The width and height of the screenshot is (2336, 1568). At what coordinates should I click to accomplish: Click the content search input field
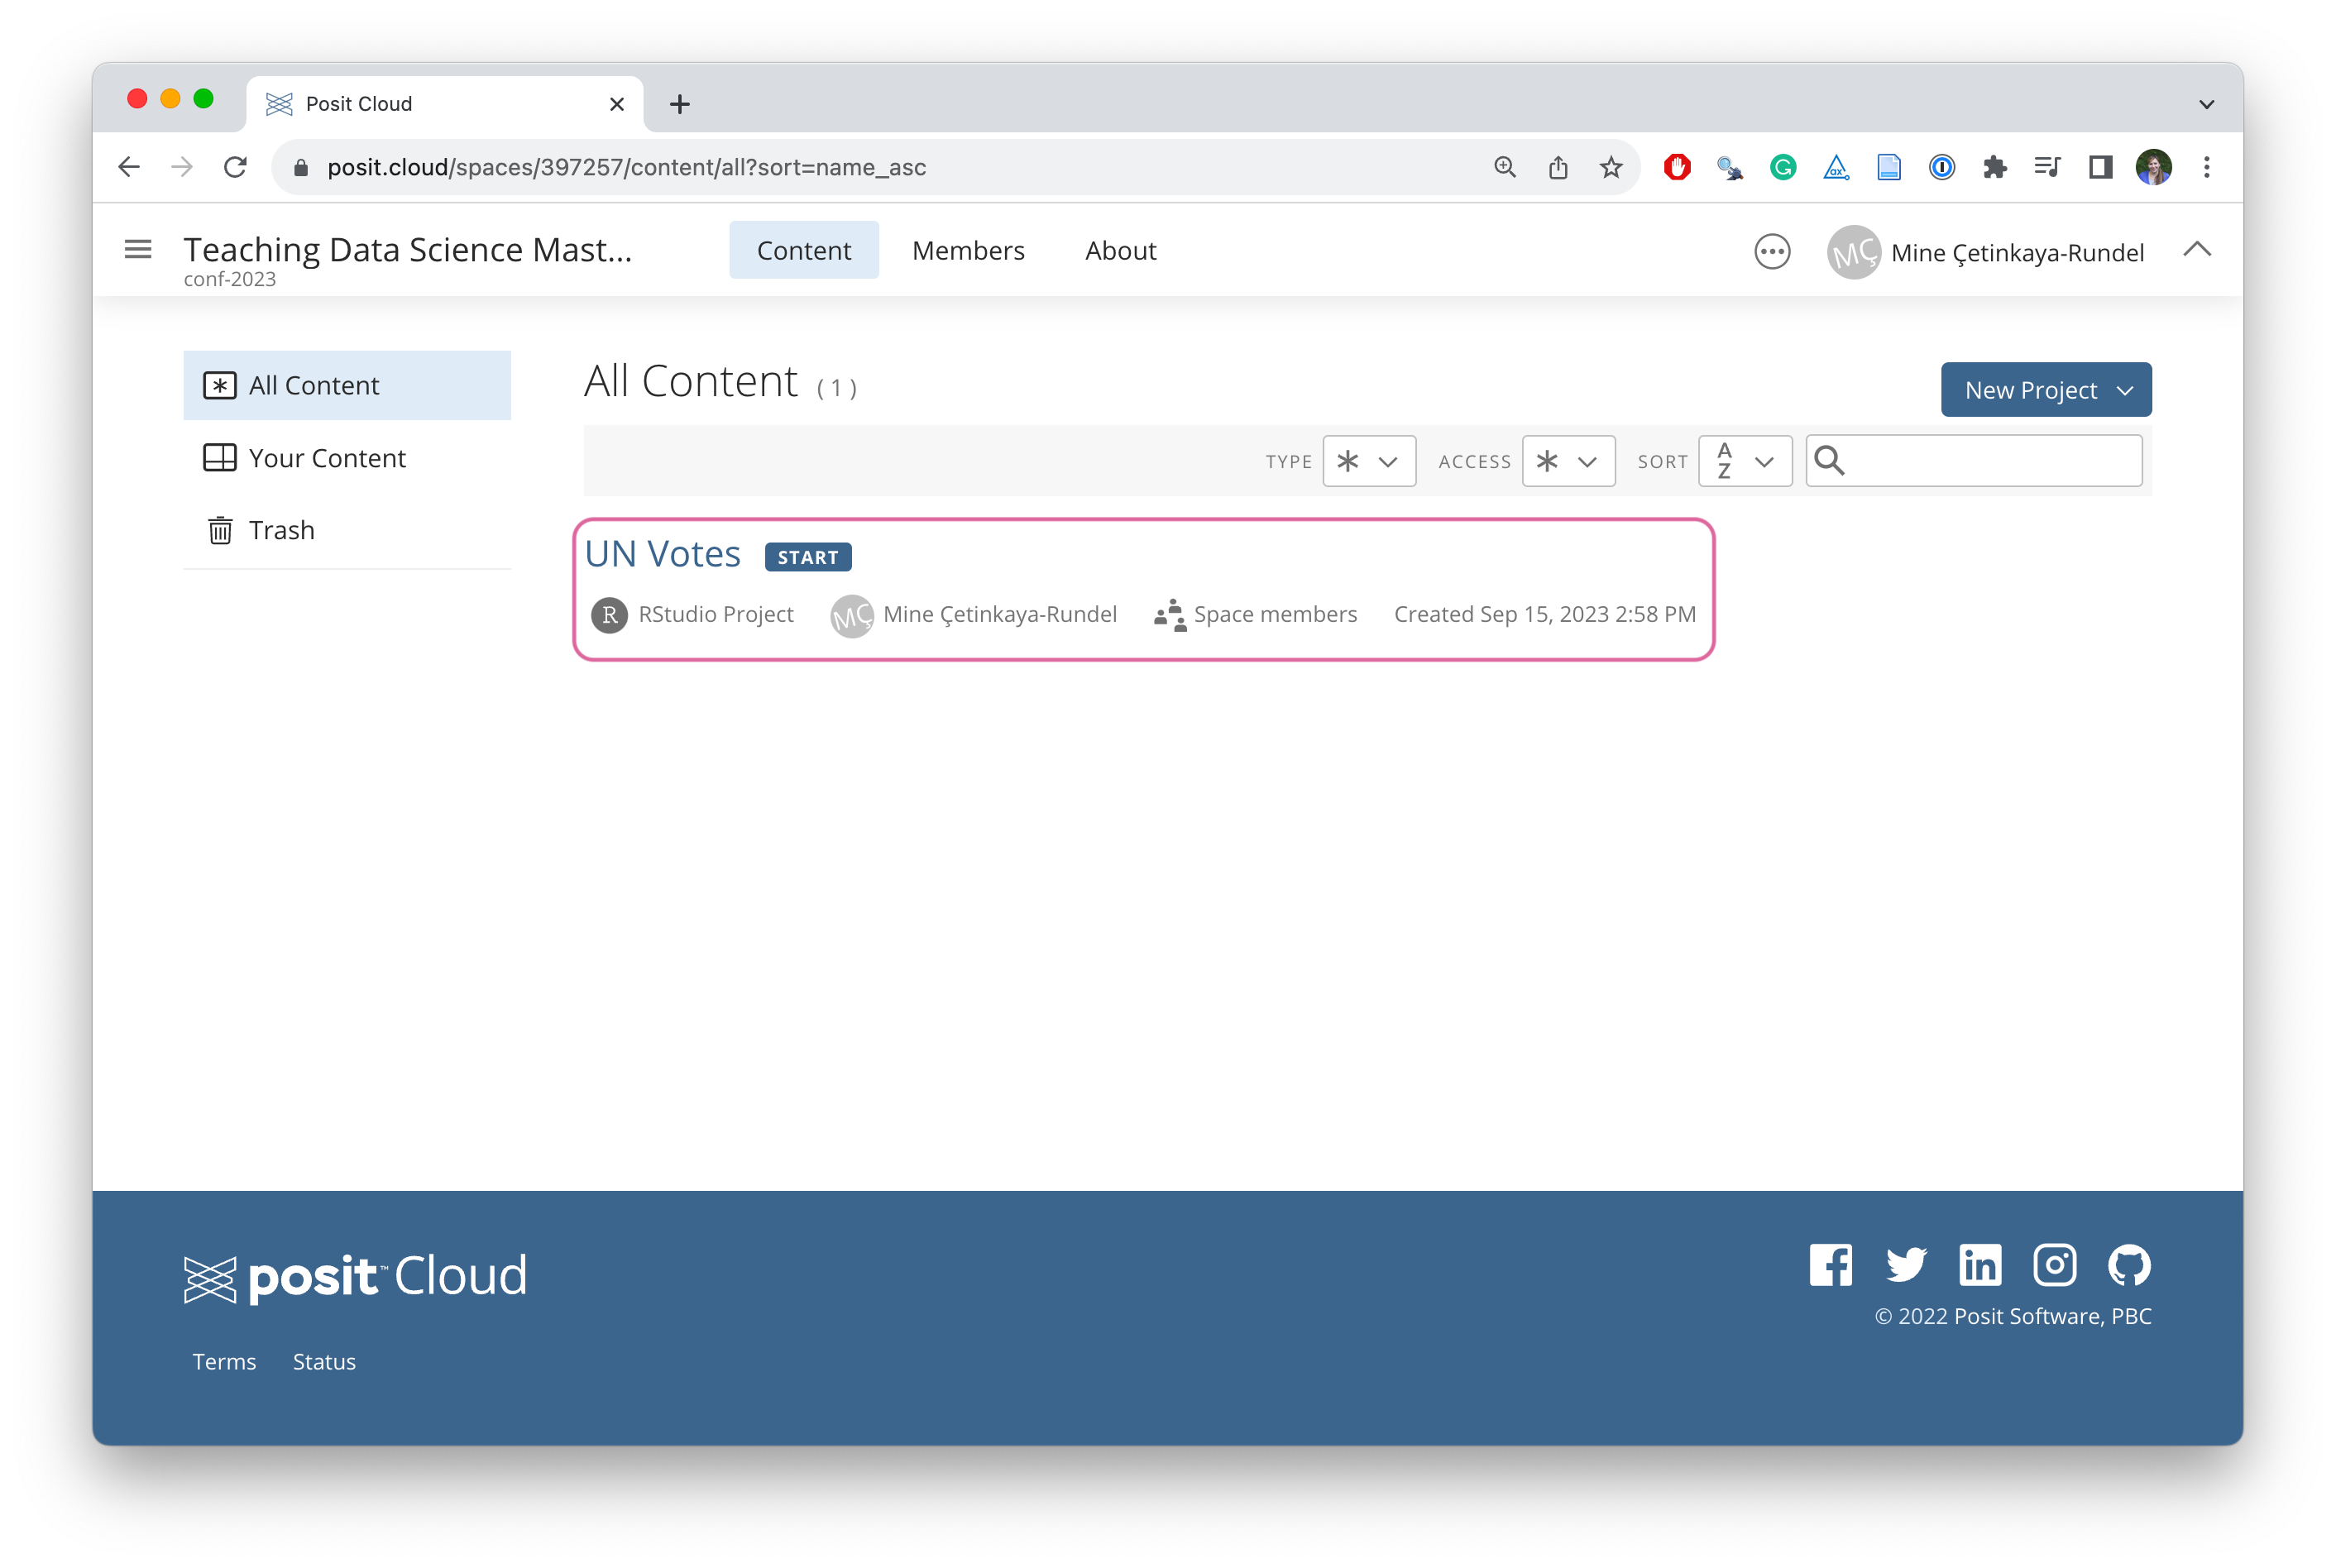1990,461
